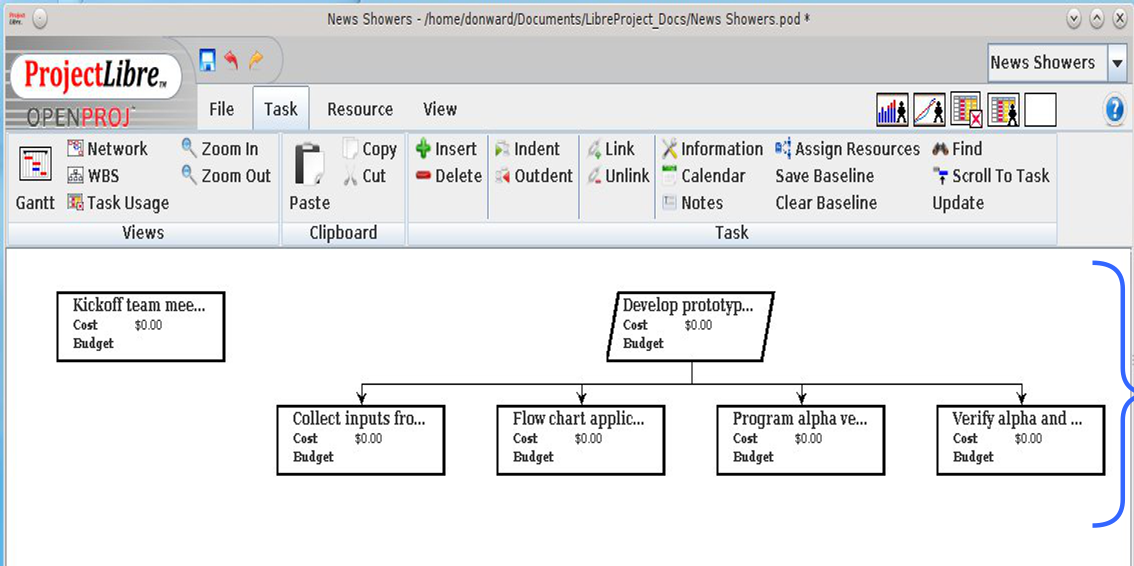The width and height of the screenshot is (1134, 566).
Task: Indent the selected task
Action: point(527,149)
